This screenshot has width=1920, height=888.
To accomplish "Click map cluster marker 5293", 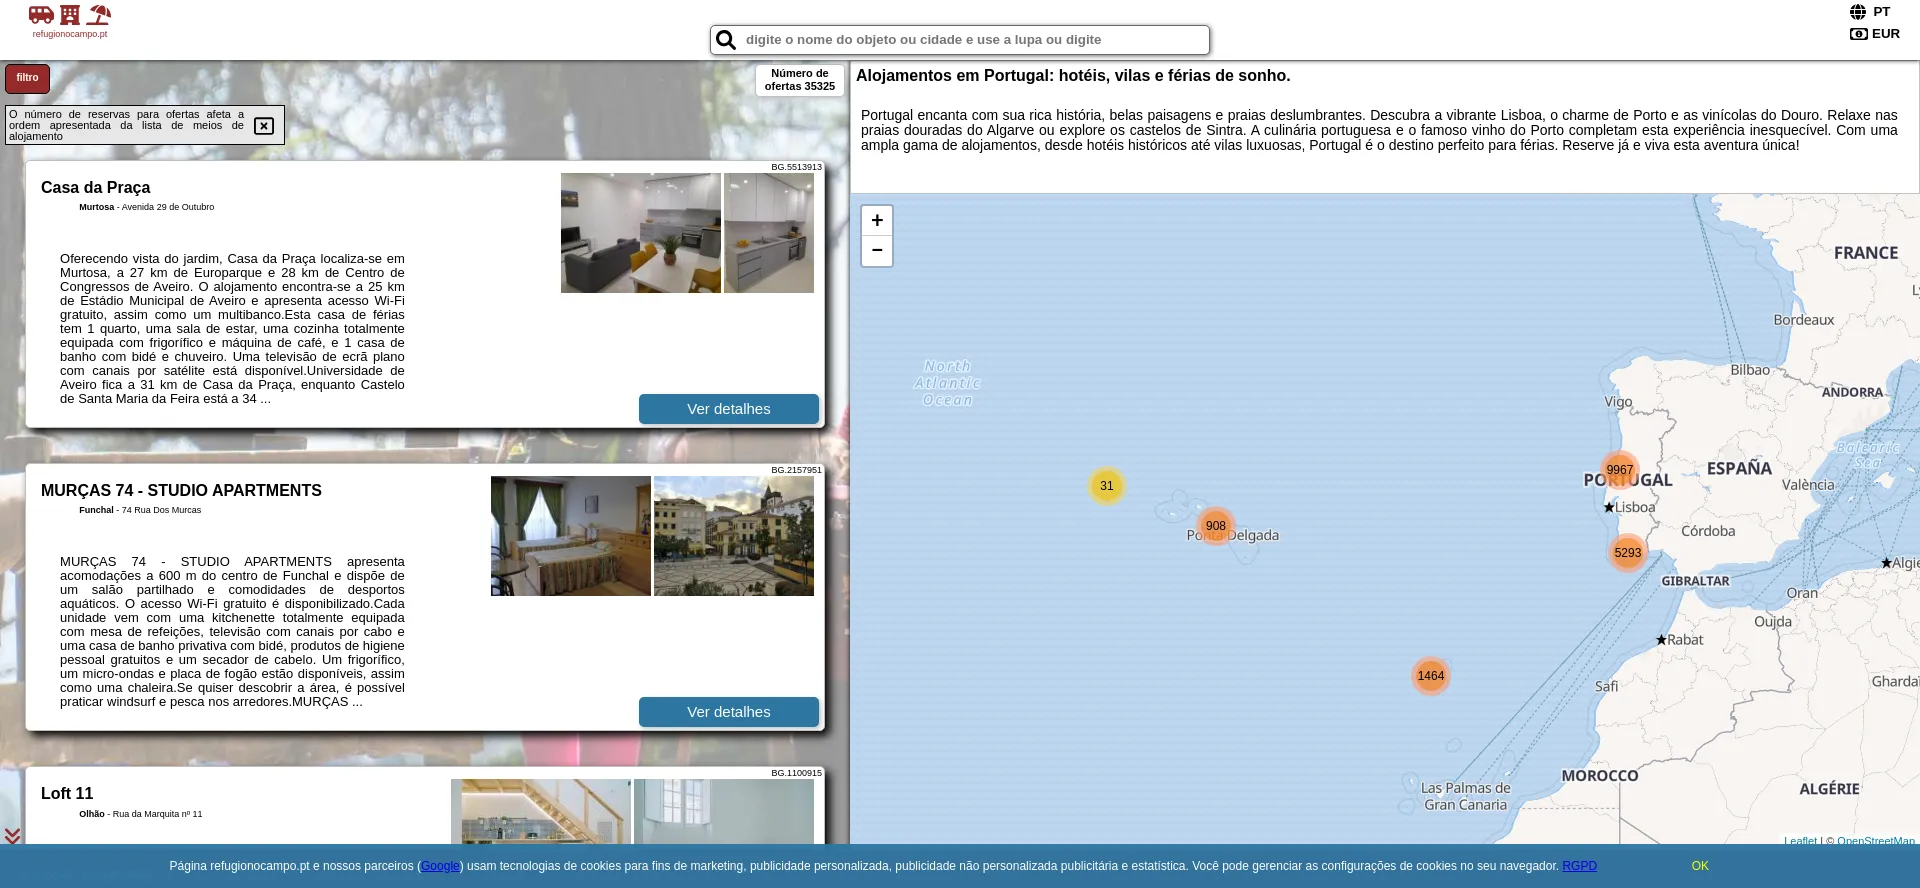I will (1628, 553).
